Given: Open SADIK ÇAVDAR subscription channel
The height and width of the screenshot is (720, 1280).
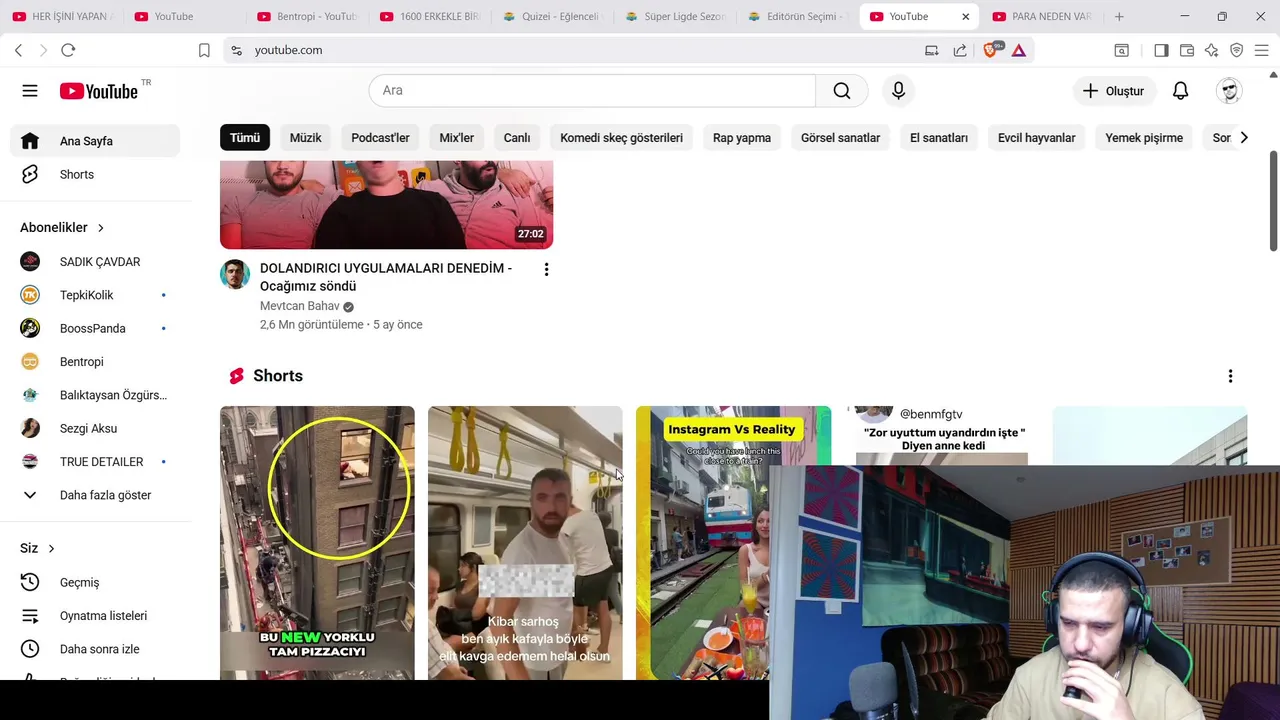Looking at the screenshot, I should (x=96, y=262).
